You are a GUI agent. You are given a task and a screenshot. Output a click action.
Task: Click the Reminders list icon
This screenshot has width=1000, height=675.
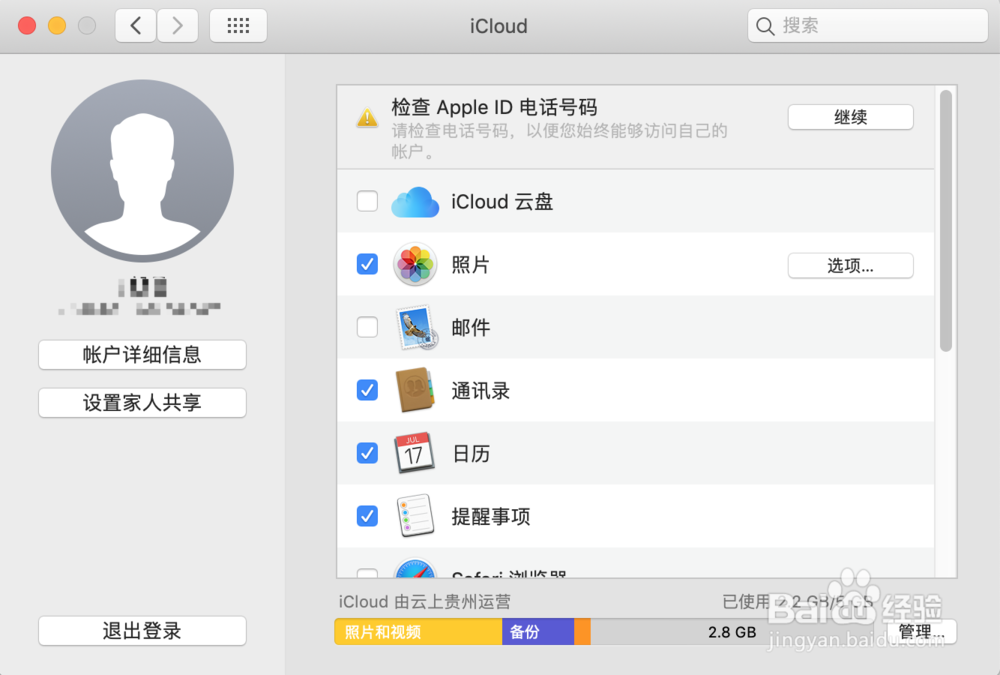pyautogui.click(x=415, y=516)
